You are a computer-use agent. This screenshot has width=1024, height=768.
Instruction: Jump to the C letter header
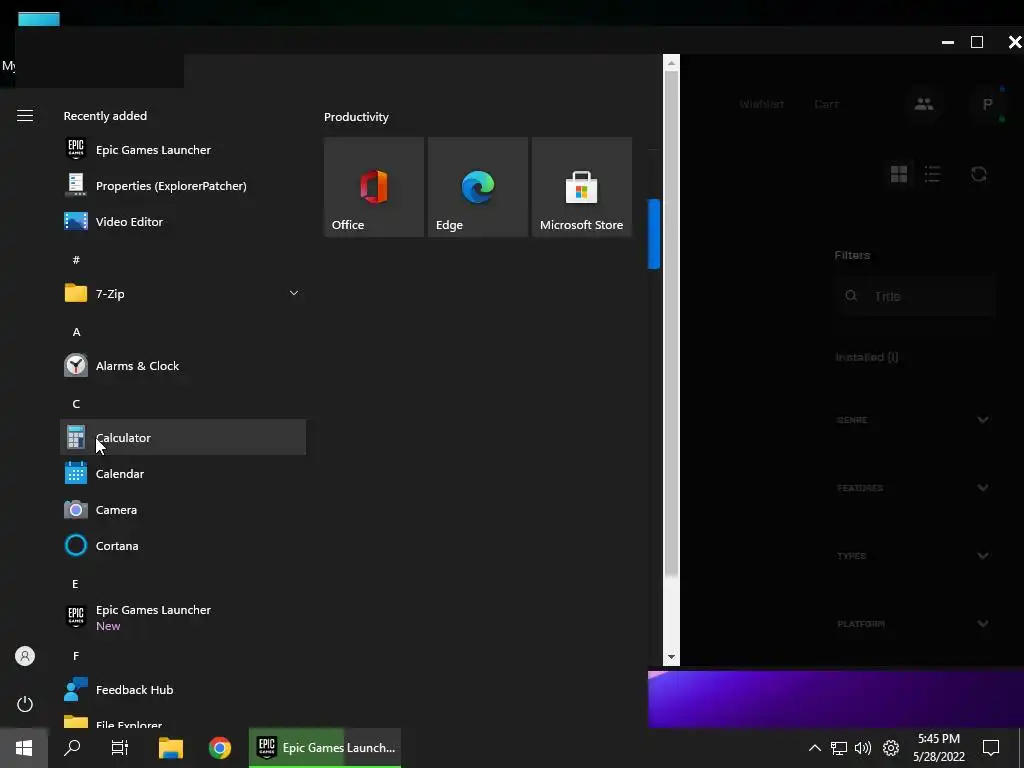click(76, 404)
